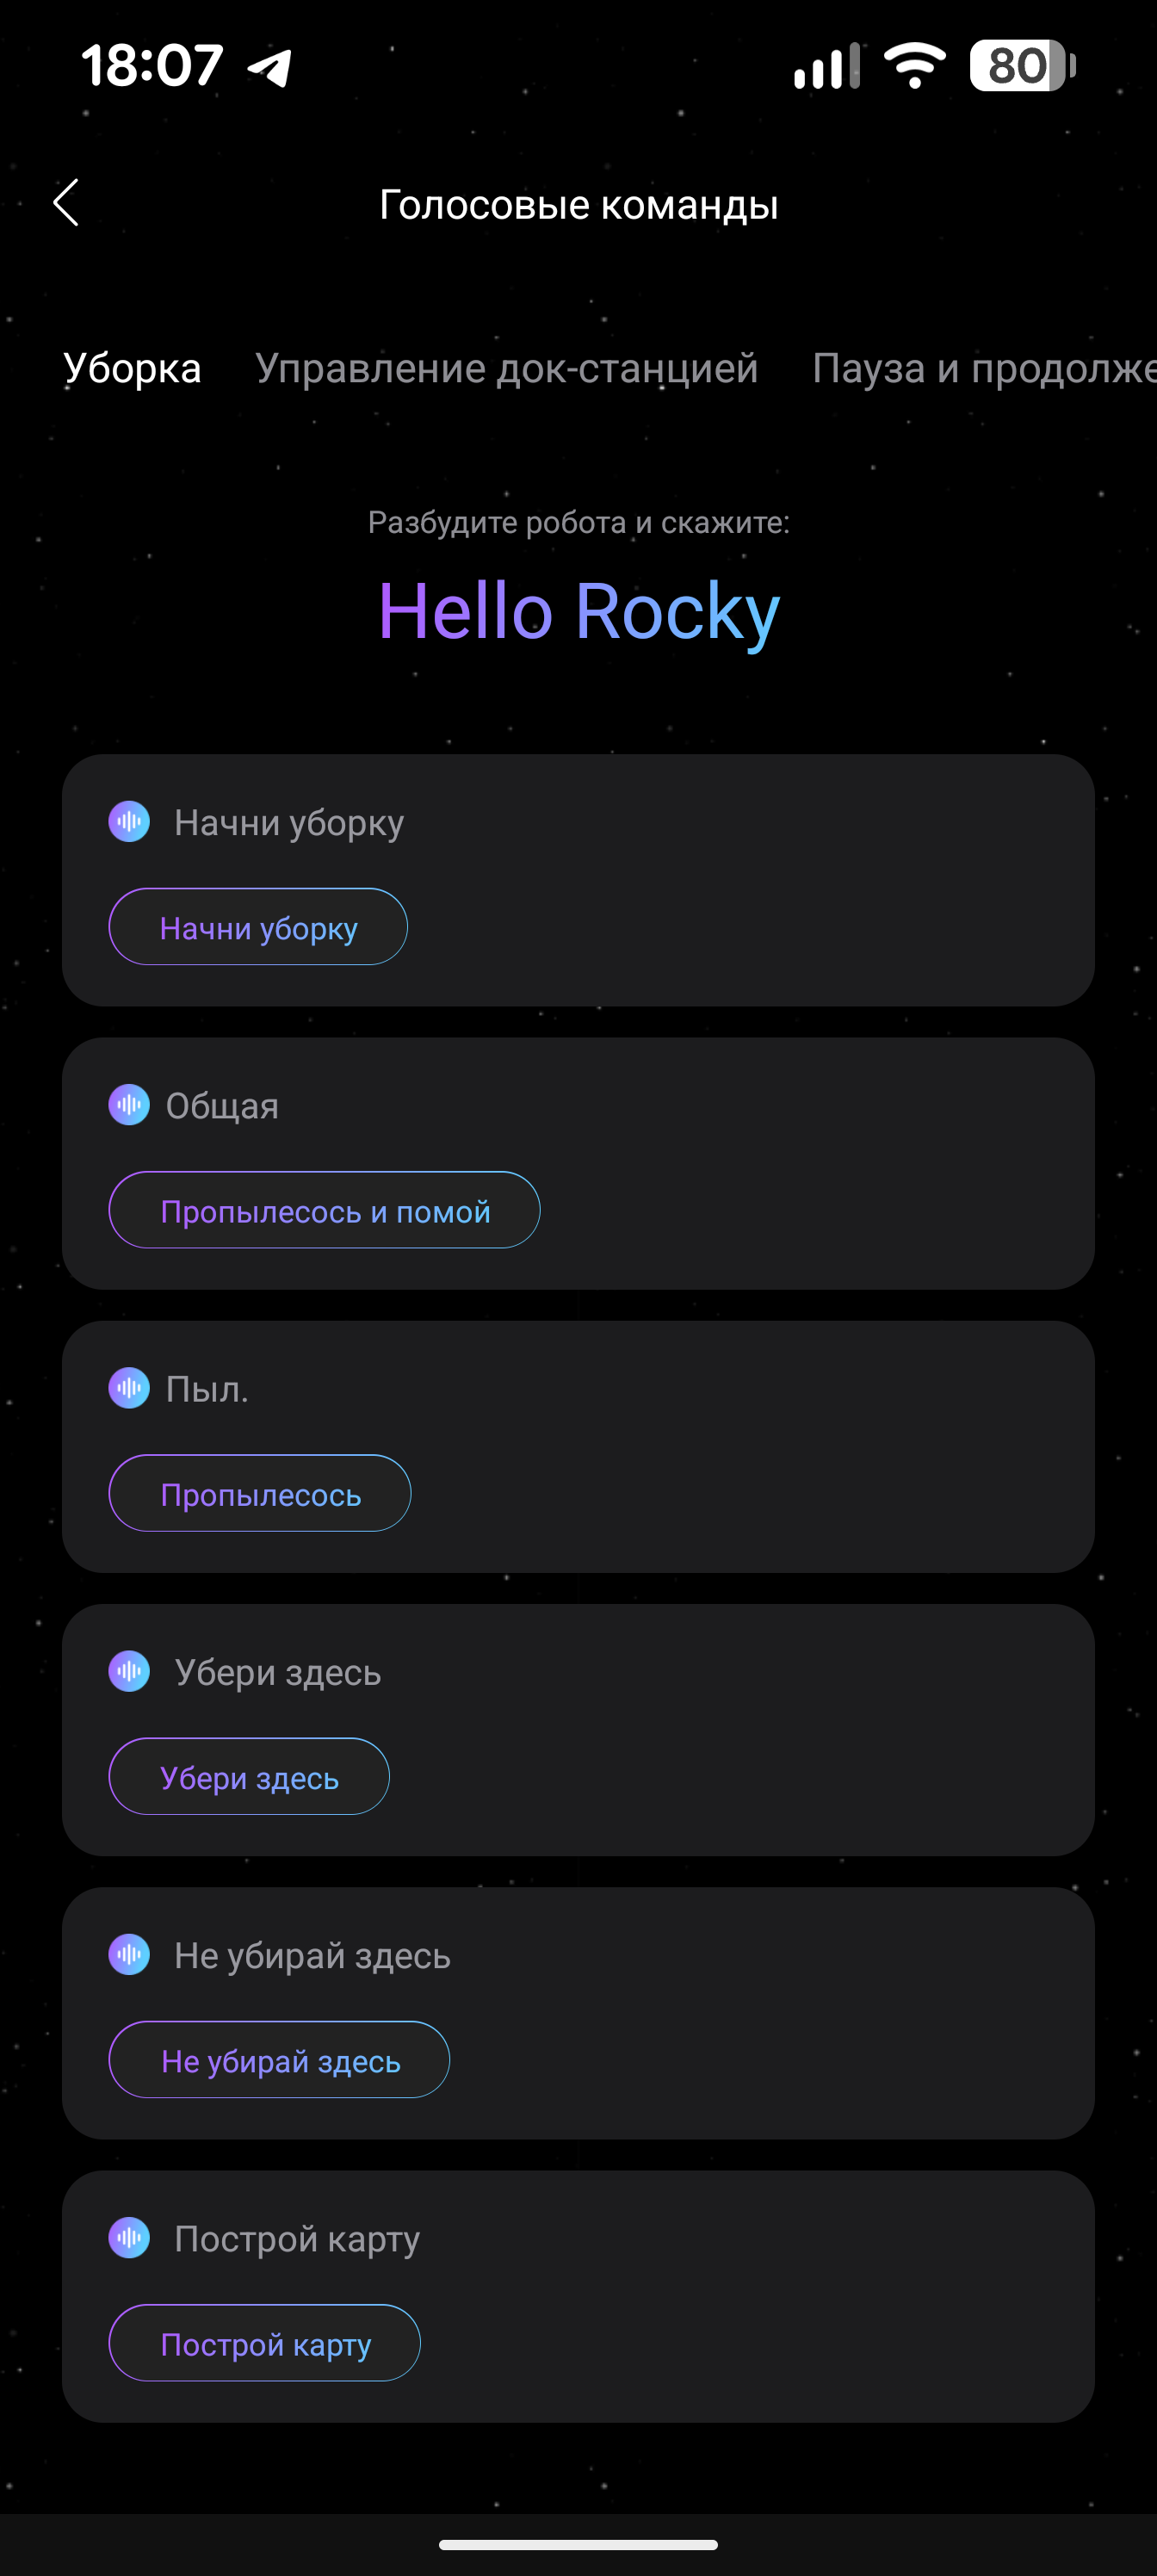Tap voice icon next to Начни уборку heading
The image size is (1157, 2576).
(129, 822)
